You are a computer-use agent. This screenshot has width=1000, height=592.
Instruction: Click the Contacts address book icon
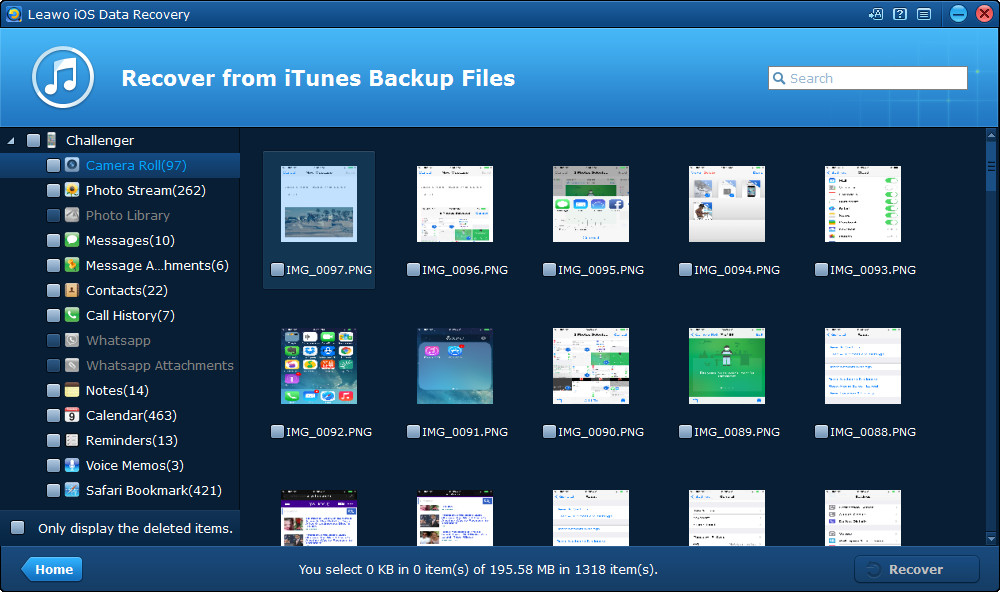(72, 290)
